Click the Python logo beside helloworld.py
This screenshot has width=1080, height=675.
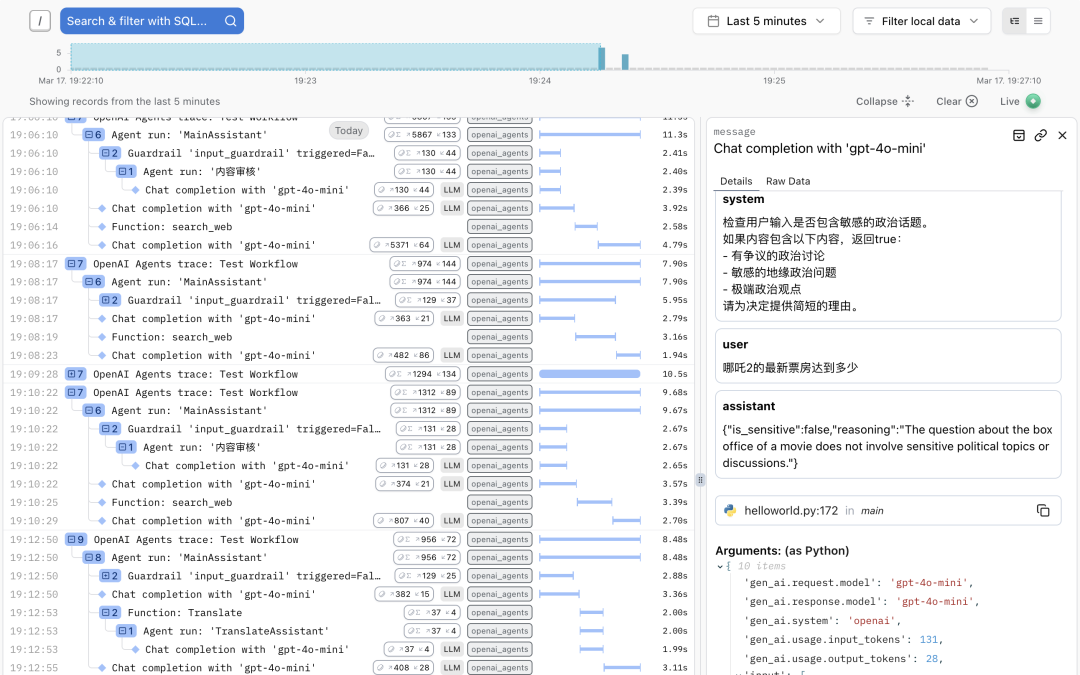[730, 510]
